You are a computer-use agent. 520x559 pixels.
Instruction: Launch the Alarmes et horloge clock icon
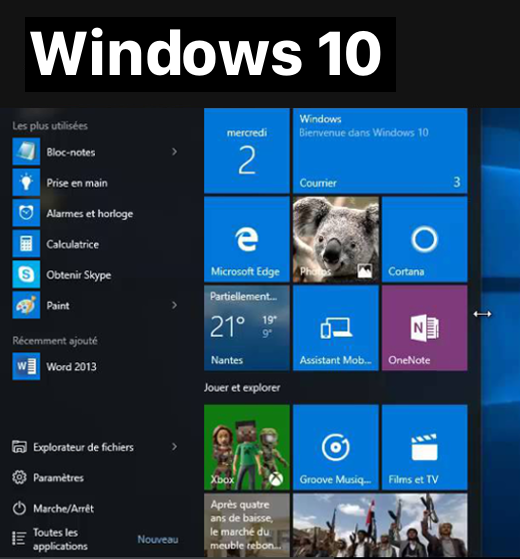(x=26, y=213)
